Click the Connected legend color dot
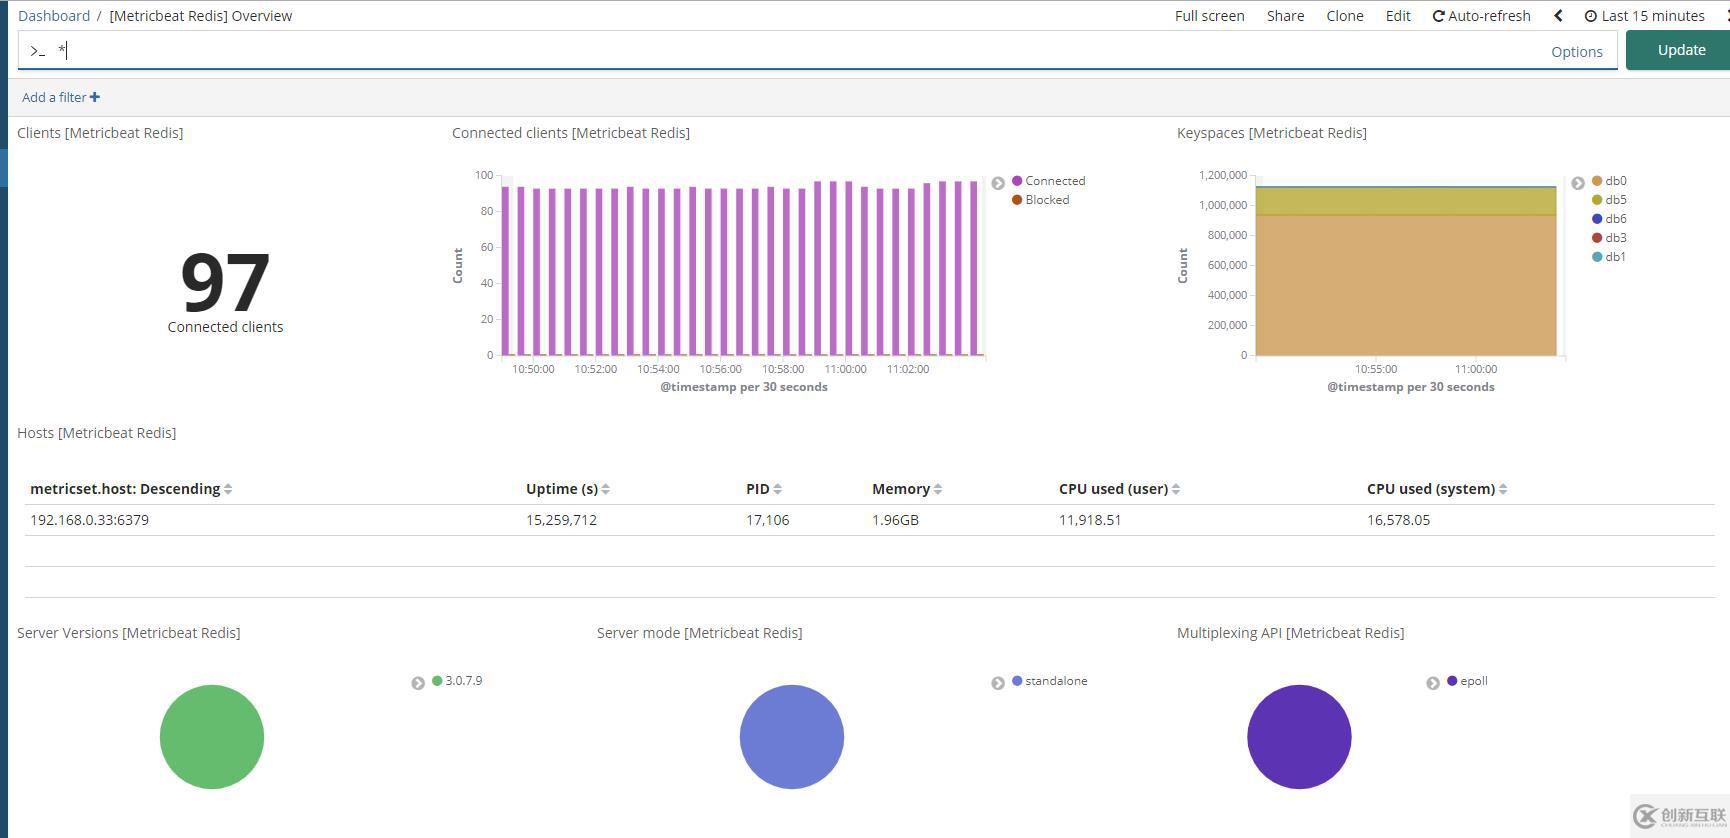 pos(1017,181)
